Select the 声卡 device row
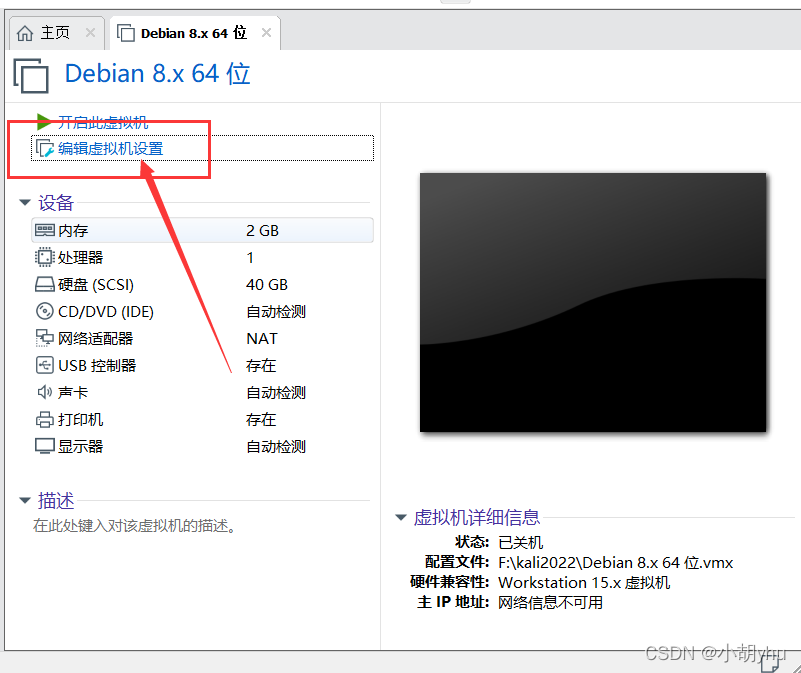Viewport: 801px width, 673px height. coord(203,392)
